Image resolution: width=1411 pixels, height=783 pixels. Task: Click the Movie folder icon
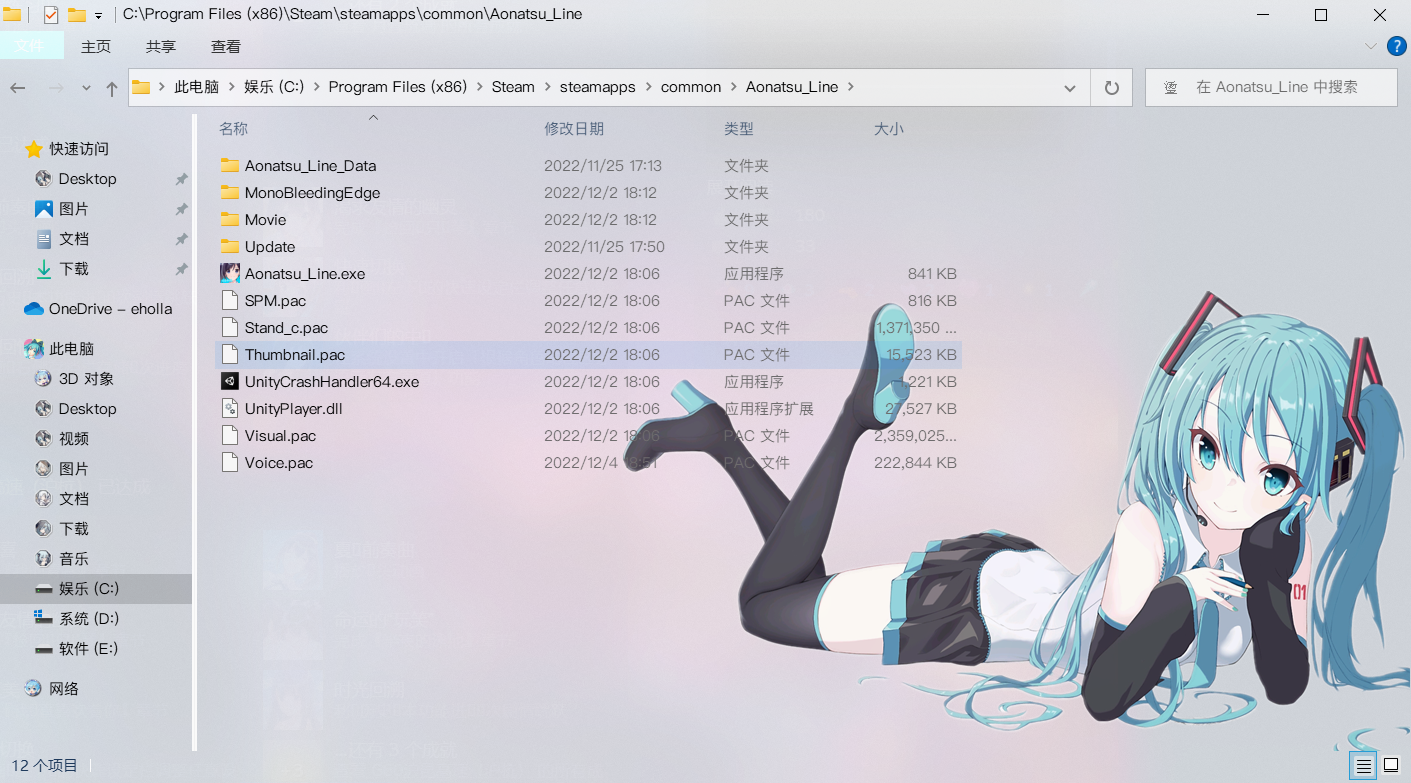230,220
